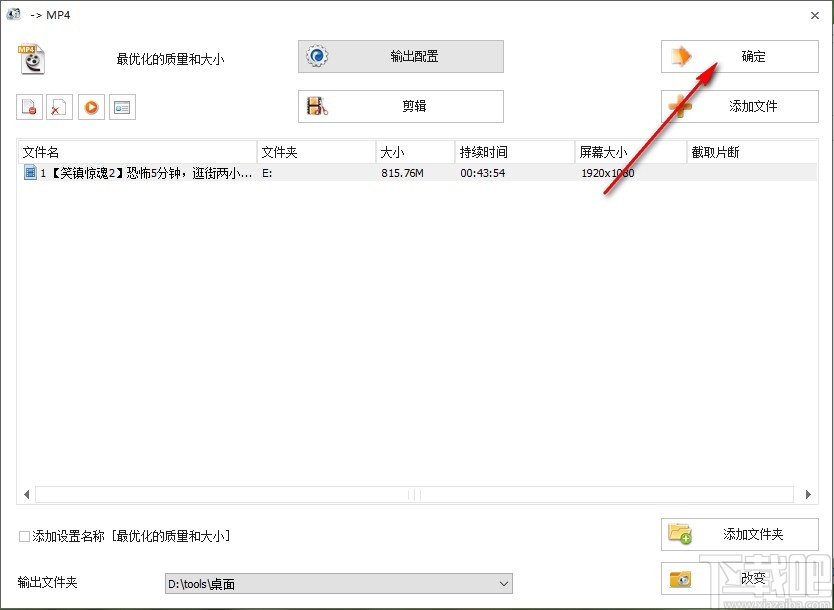This screenshot has height=610, width=834.
Task: Sort by 文件名 column header
Action: 137,152
